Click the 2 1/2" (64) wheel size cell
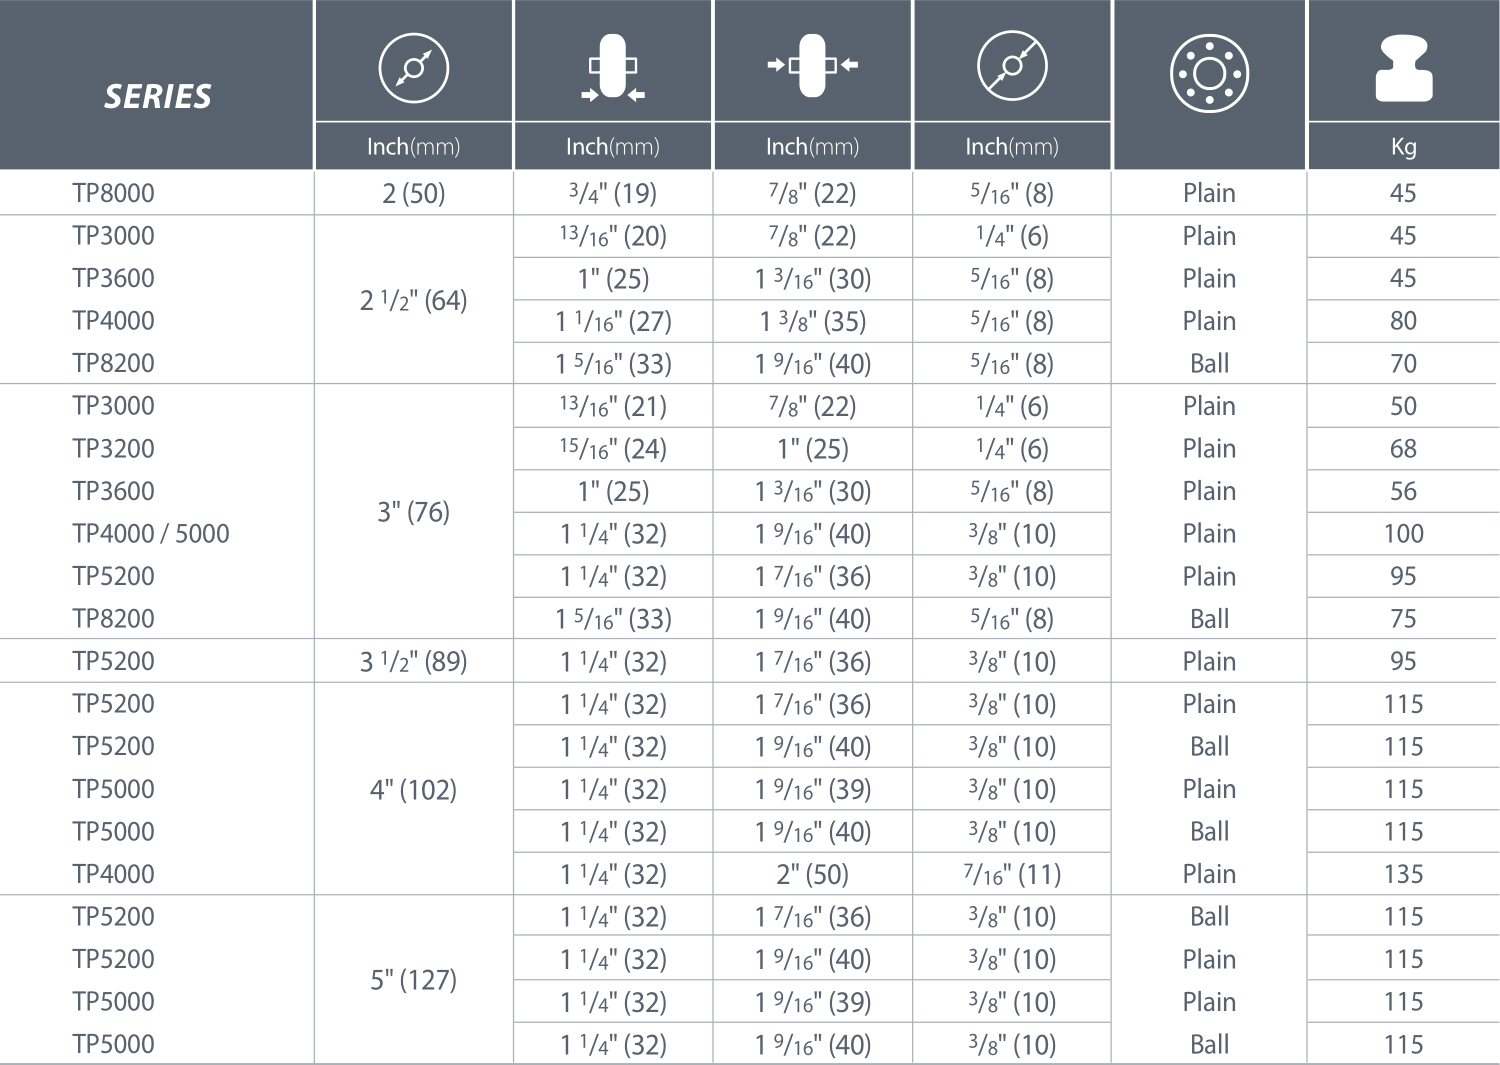The image size is (1500, 1065). pos(413,300)
